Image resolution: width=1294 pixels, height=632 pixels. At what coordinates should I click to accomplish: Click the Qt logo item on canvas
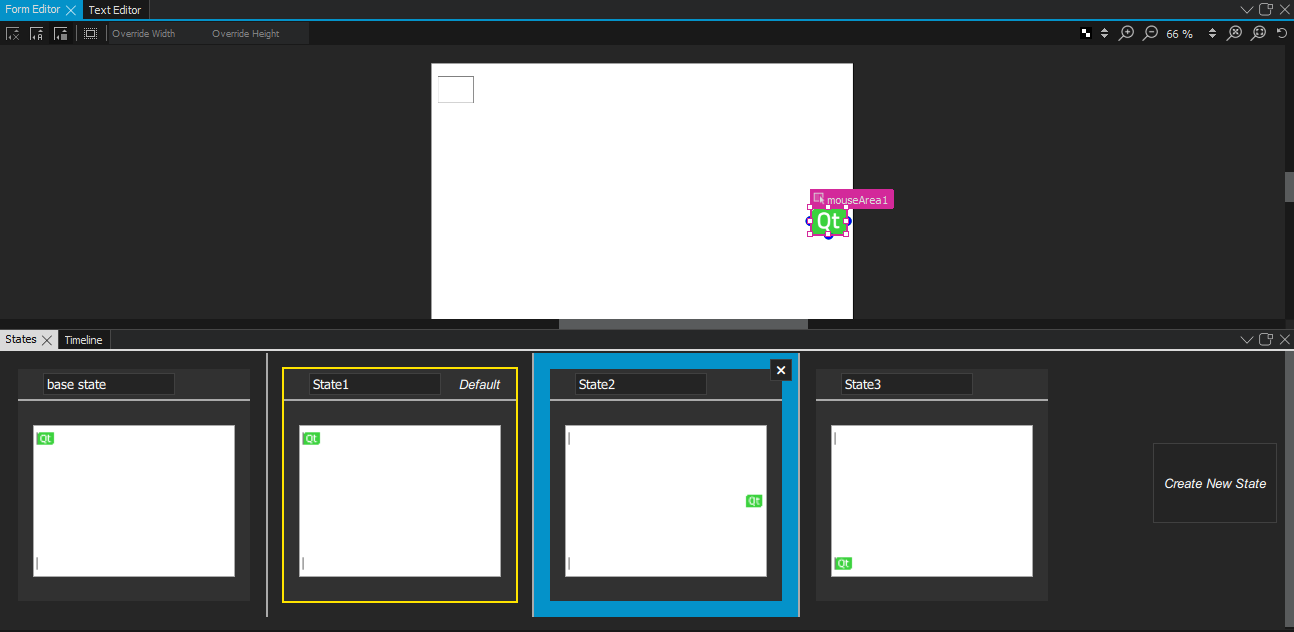click(829, 221)
